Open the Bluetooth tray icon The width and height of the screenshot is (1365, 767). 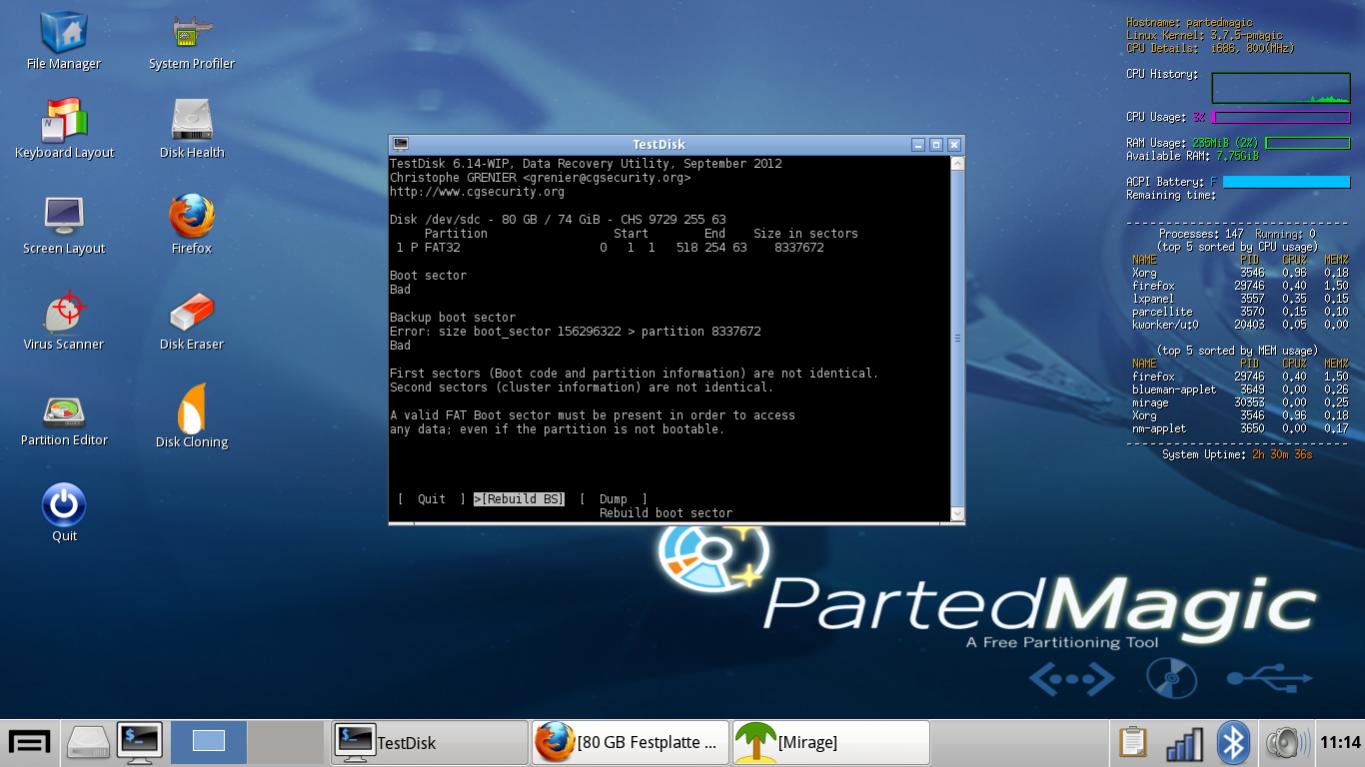point(1233,742)
